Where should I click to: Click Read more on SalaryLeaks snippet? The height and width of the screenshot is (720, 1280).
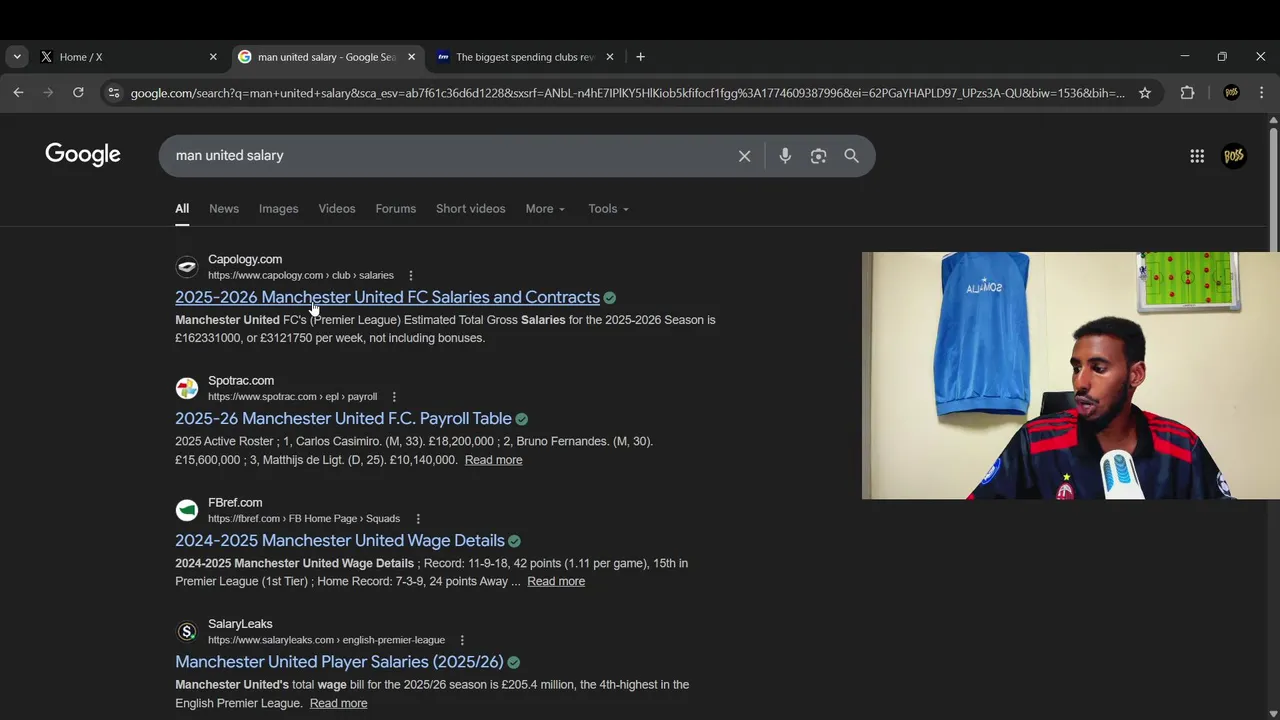click(x=338, y=703)
